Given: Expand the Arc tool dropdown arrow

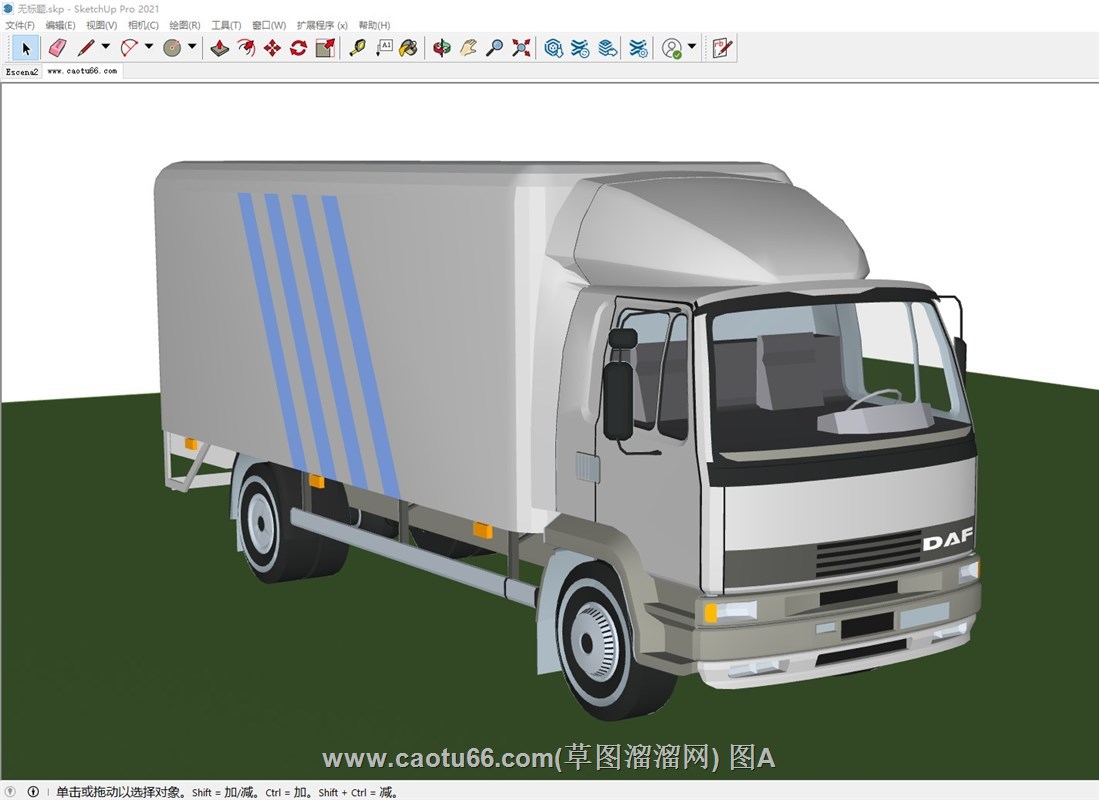Looking at the screenshot, I should point(149,47).
